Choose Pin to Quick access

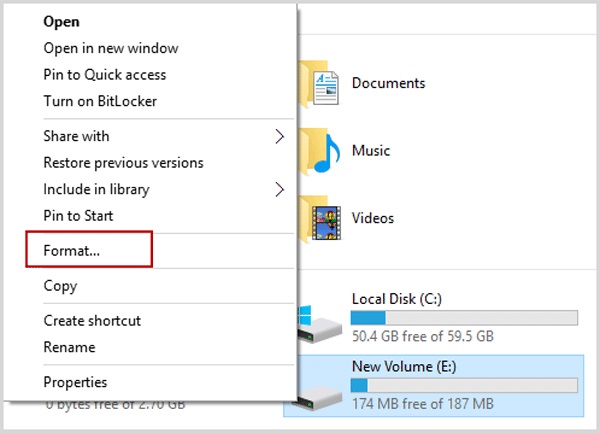click(105, 75)
